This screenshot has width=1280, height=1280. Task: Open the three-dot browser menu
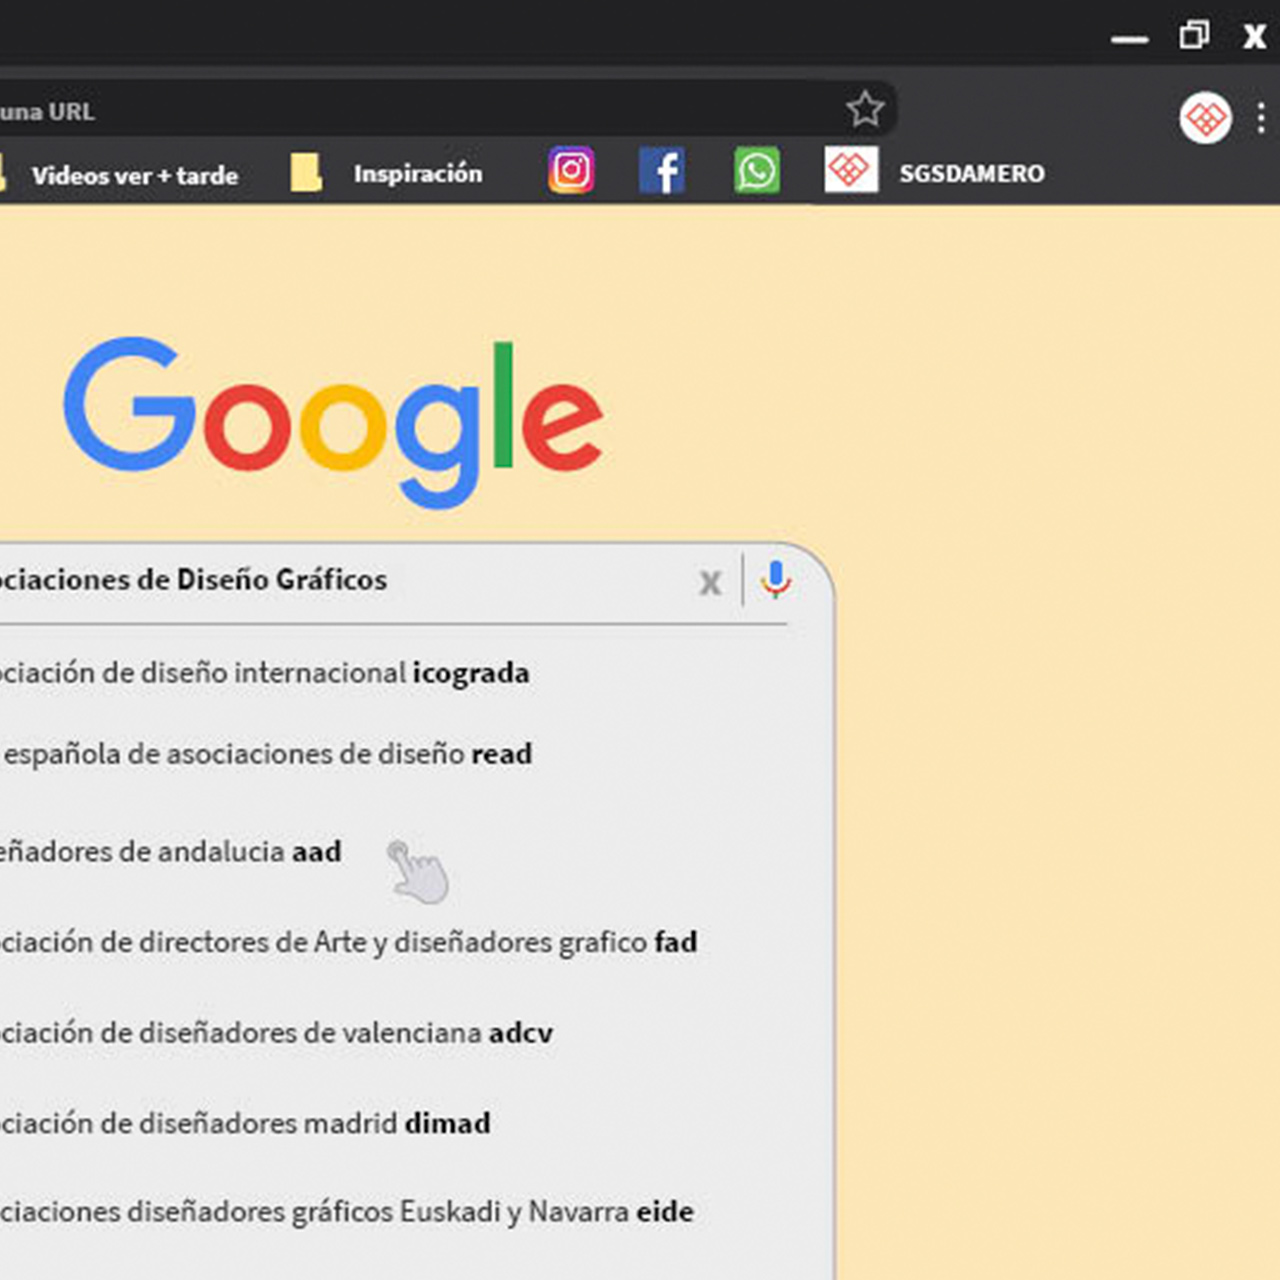tap(1260, 118)
